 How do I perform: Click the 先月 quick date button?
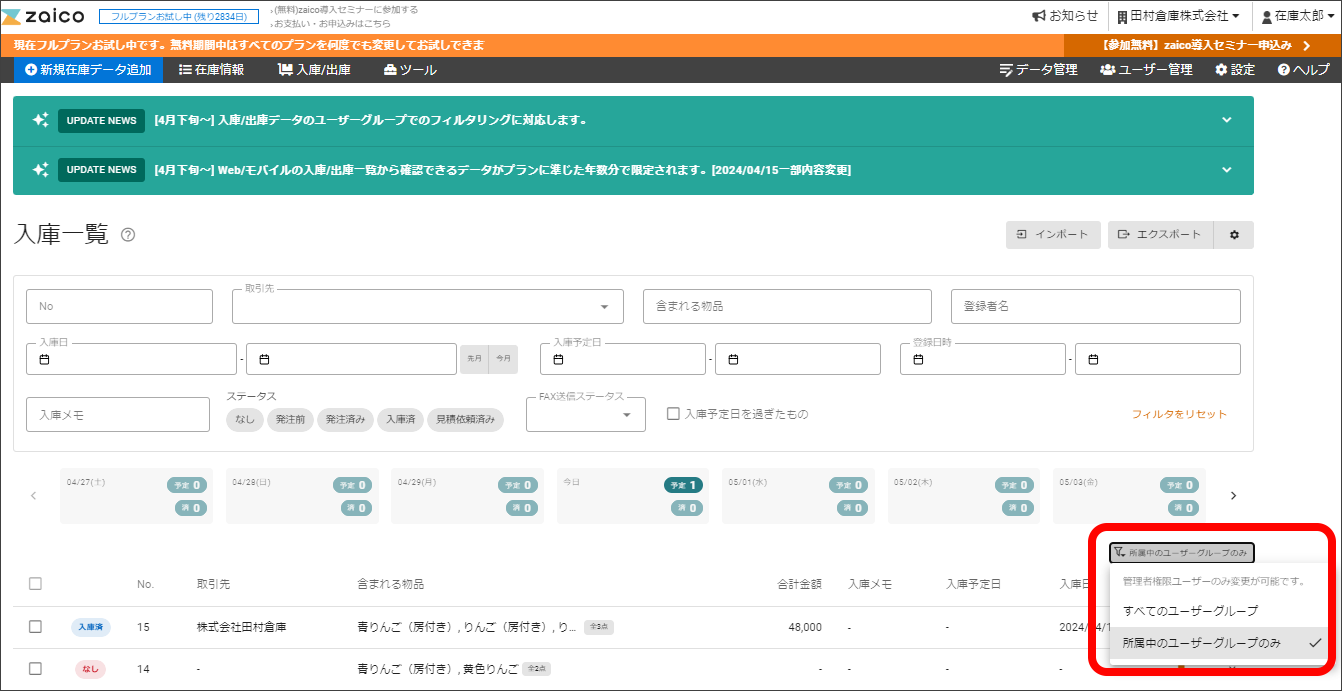point(474,359)
